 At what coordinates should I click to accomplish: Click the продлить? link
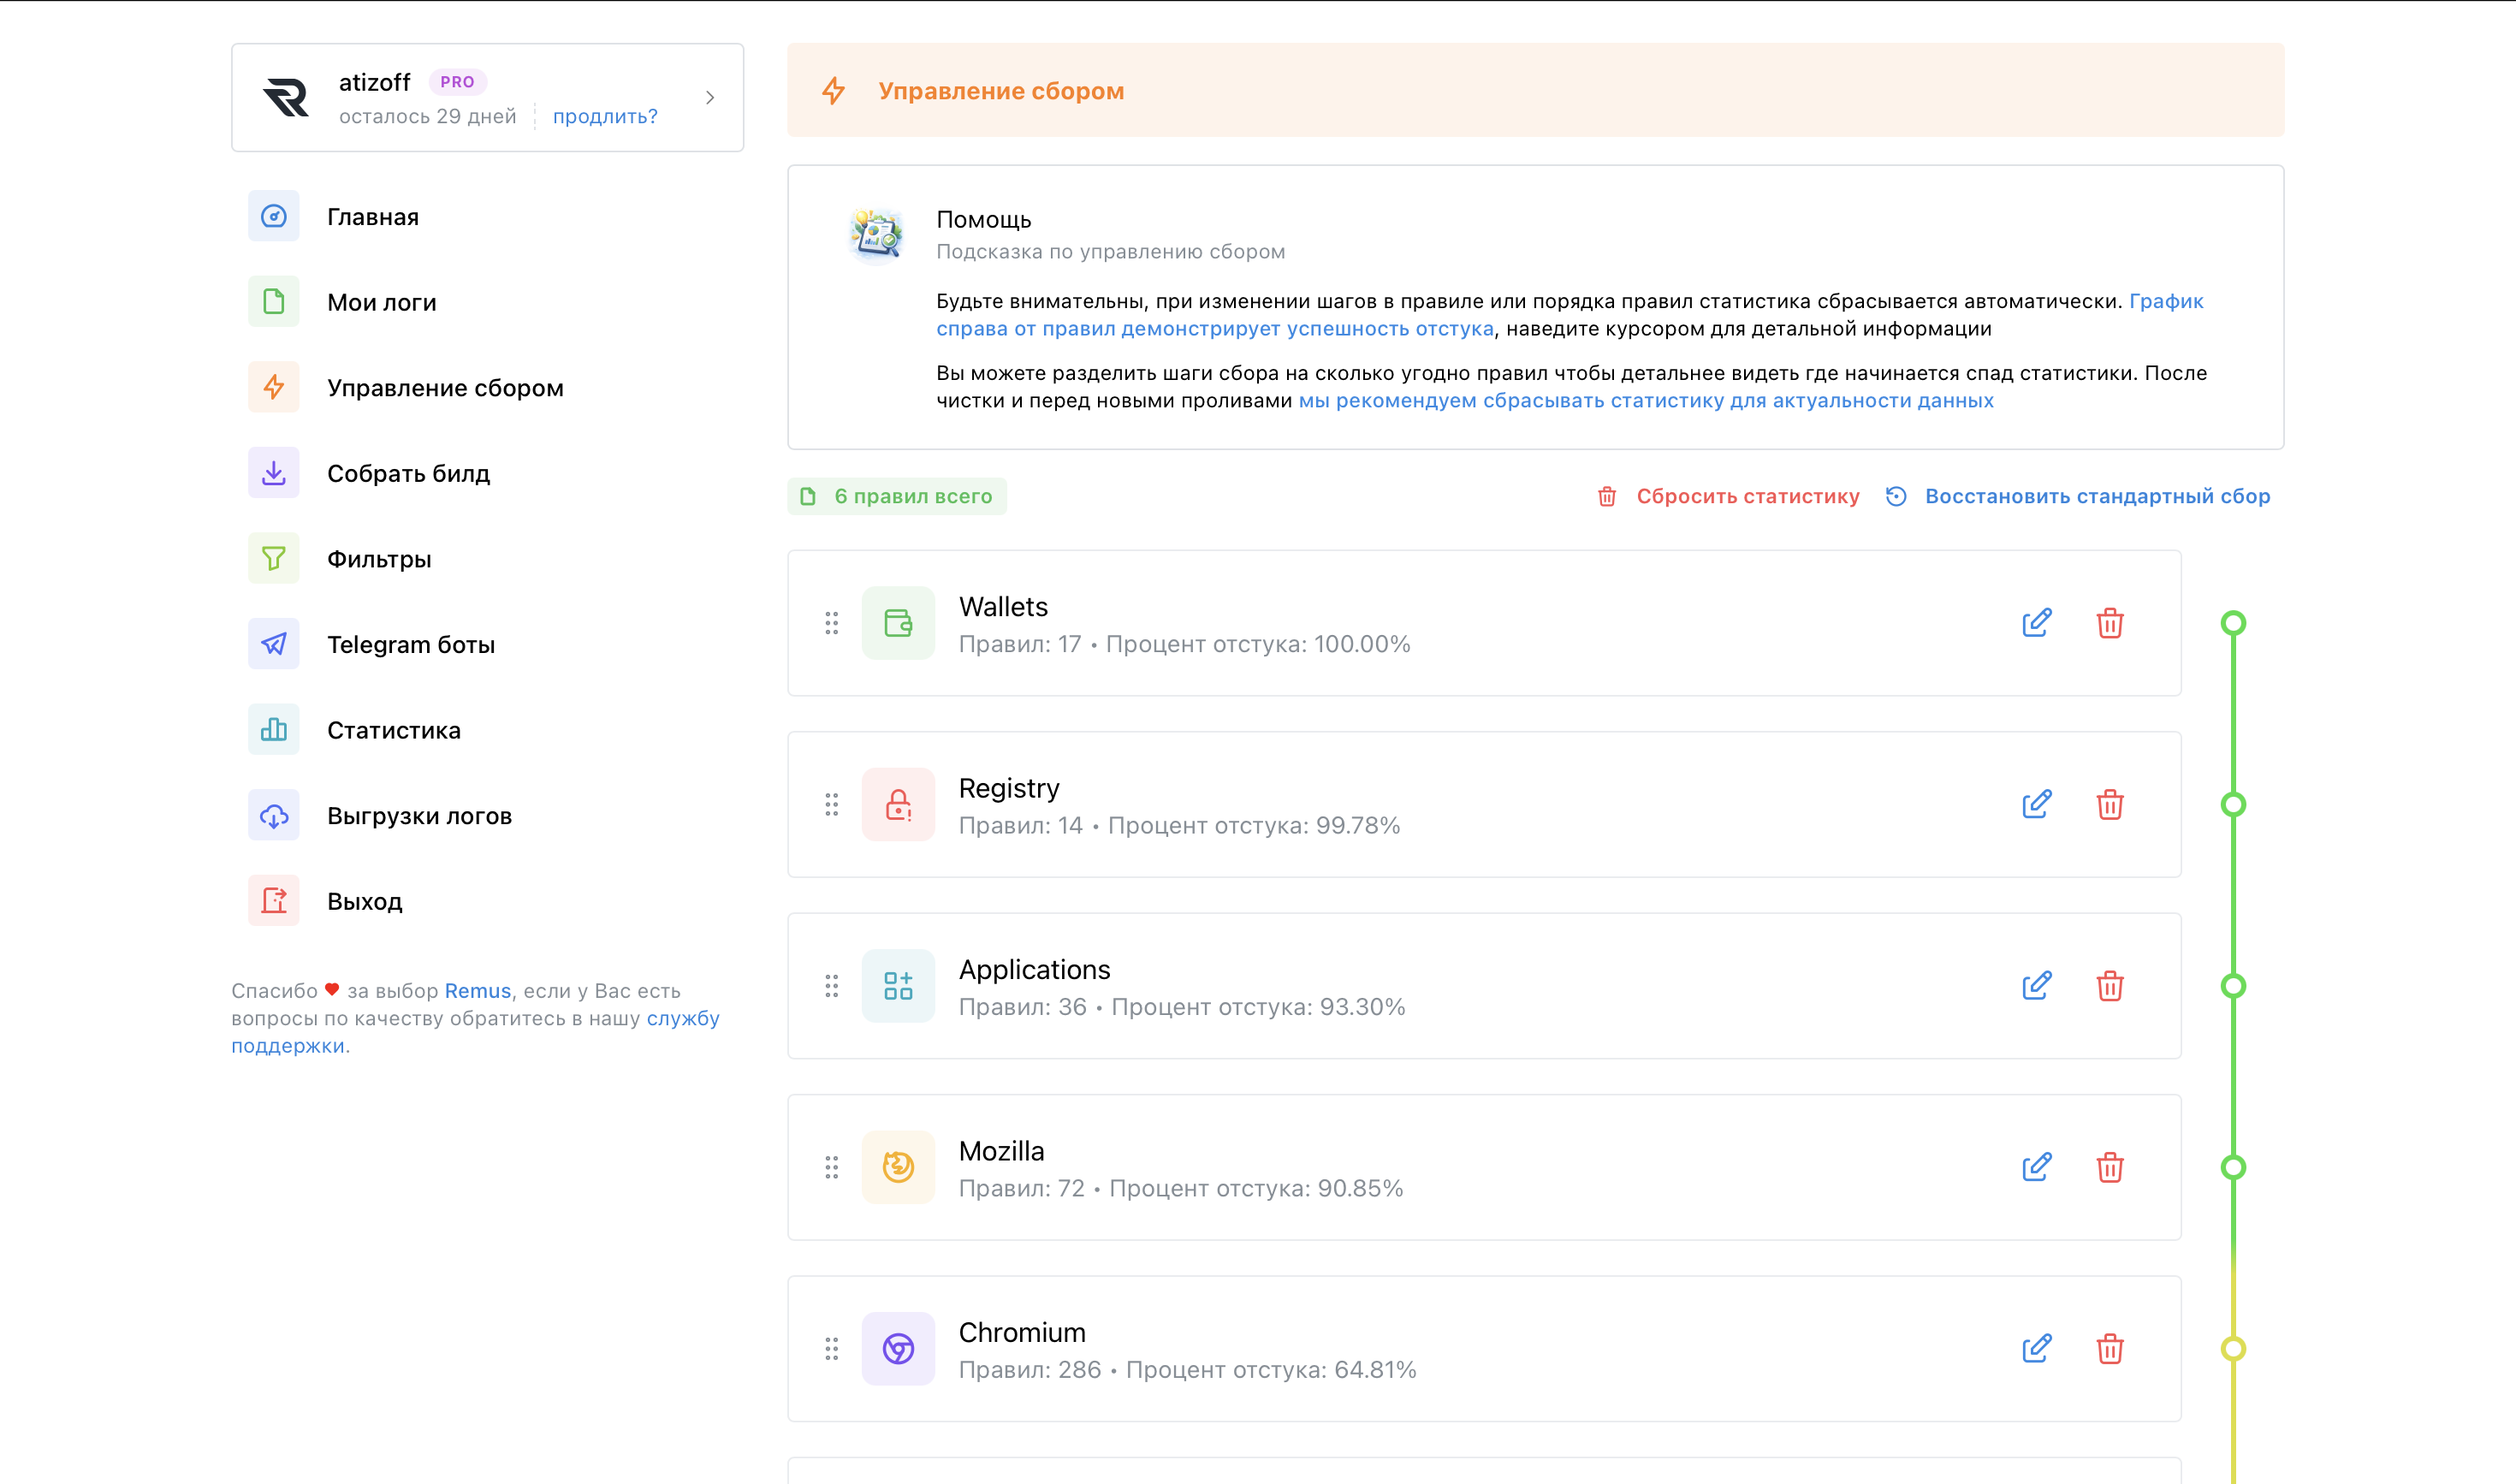tap(605, 116)
